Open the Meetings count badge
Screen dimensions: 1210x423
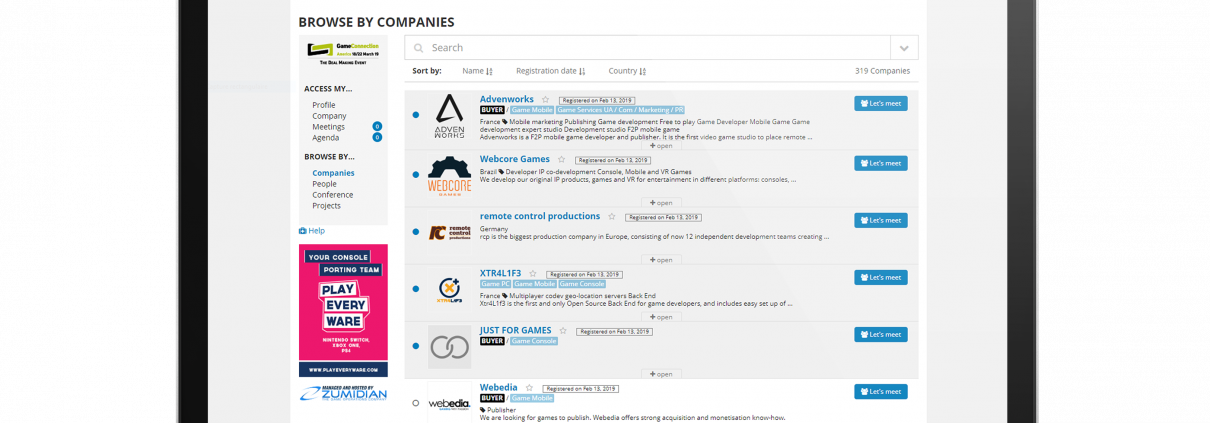coord(377,127)
